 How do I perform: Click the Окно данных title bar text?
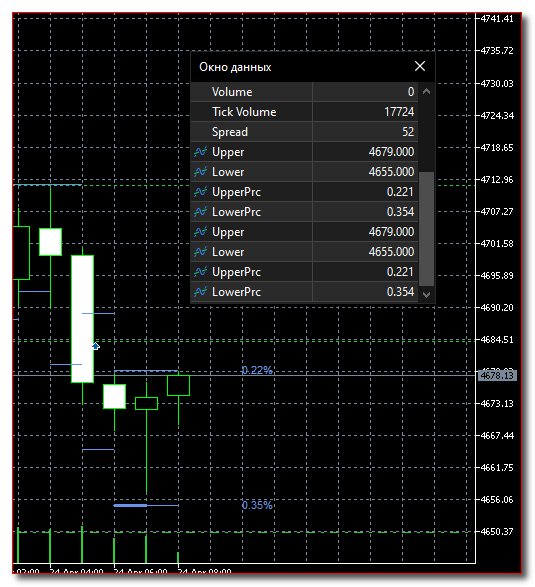click(x=235, y=67)
